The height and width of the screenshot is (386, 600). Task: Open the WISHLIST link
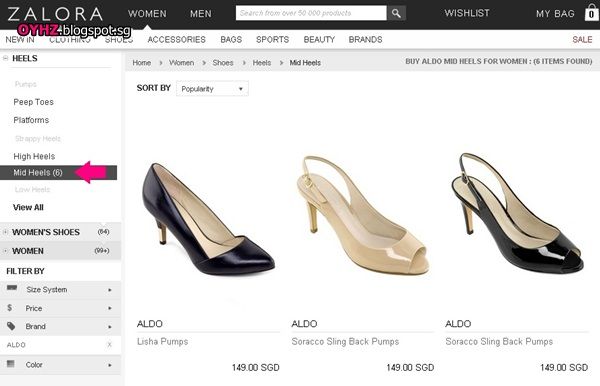[467, 13]
